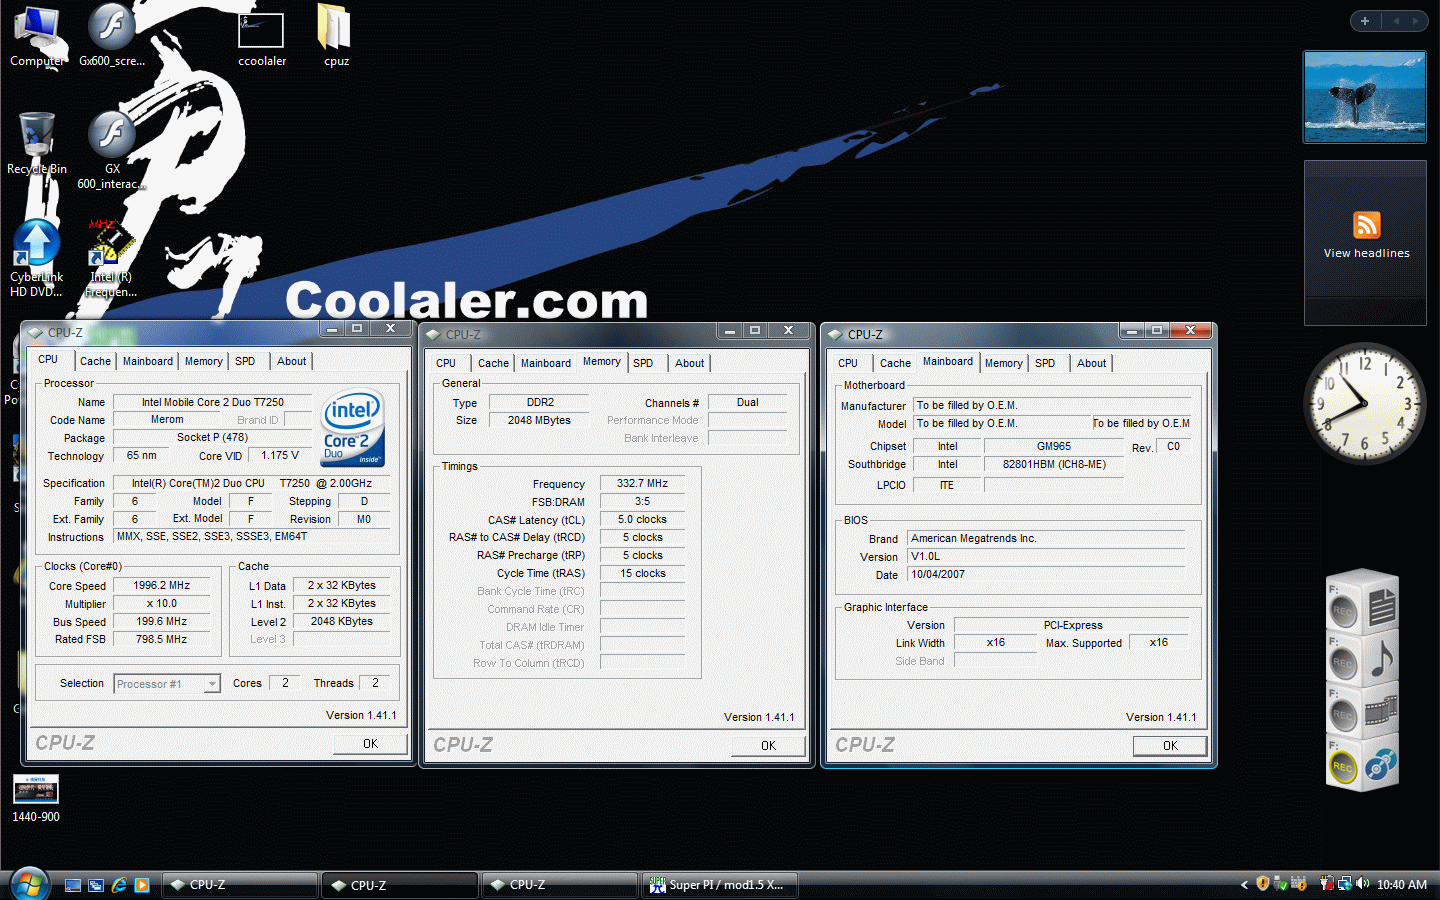This screenshot has height=900, width=1440.
Task: Click the Intel Core 2 Duo logo
Action: pos(353,429)
